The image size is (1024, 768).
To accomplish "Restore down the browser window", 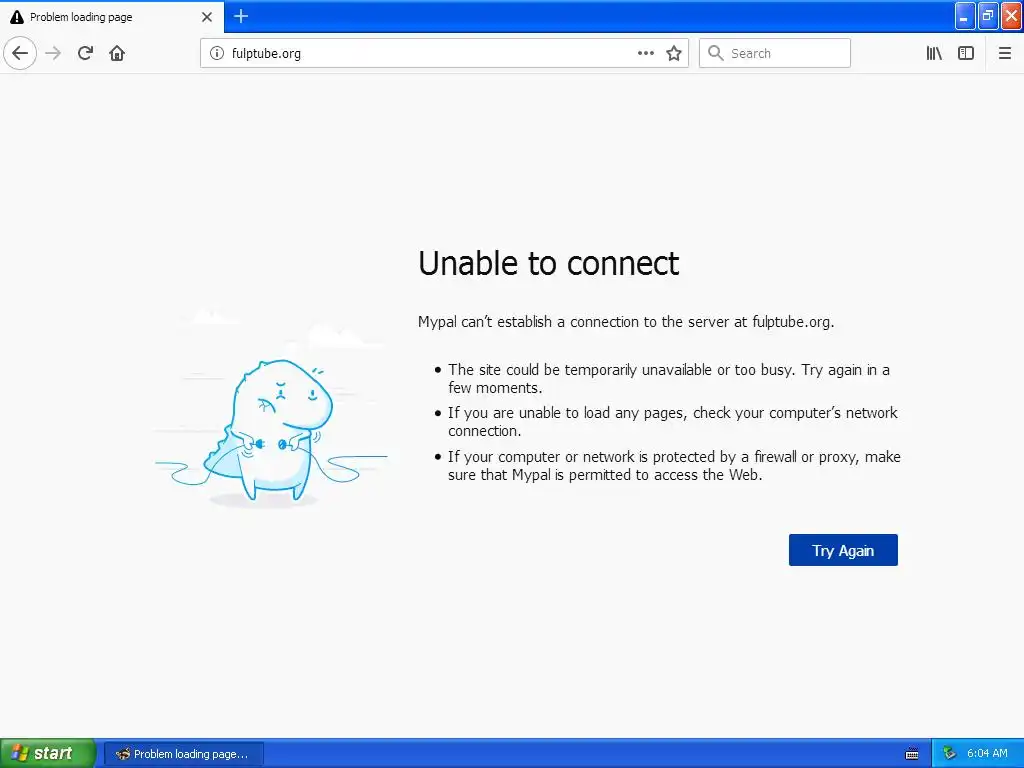I will [987, 16].
